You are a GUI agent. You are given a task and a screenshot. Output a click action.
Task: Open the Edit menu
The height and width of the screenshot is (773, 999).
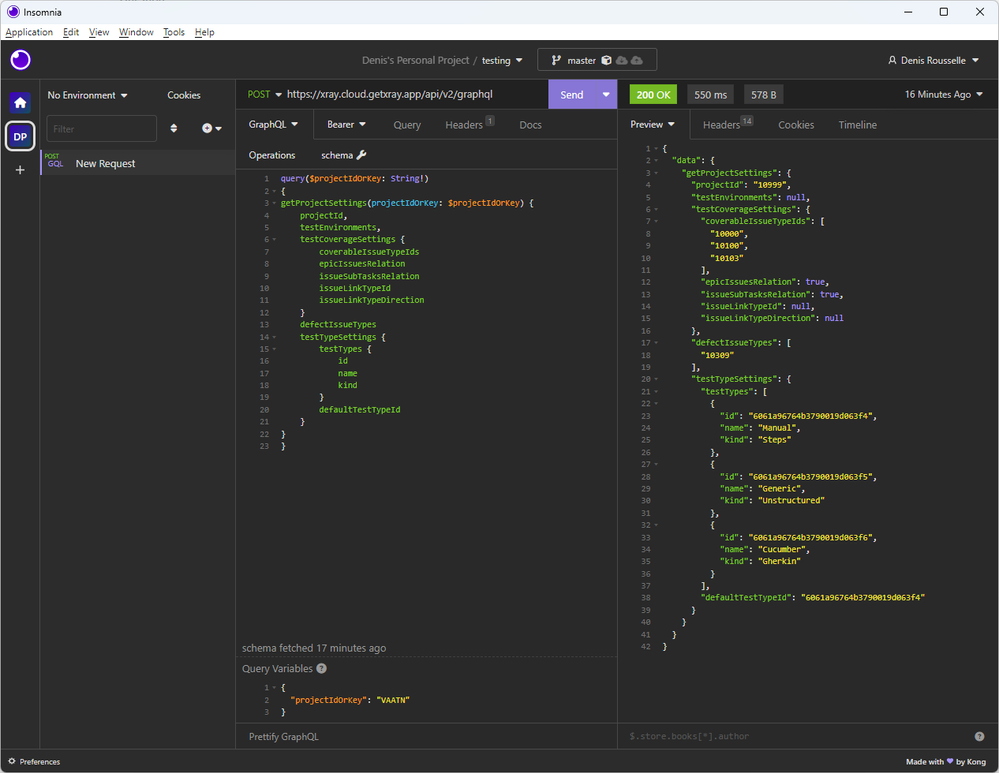pos(71,32)
